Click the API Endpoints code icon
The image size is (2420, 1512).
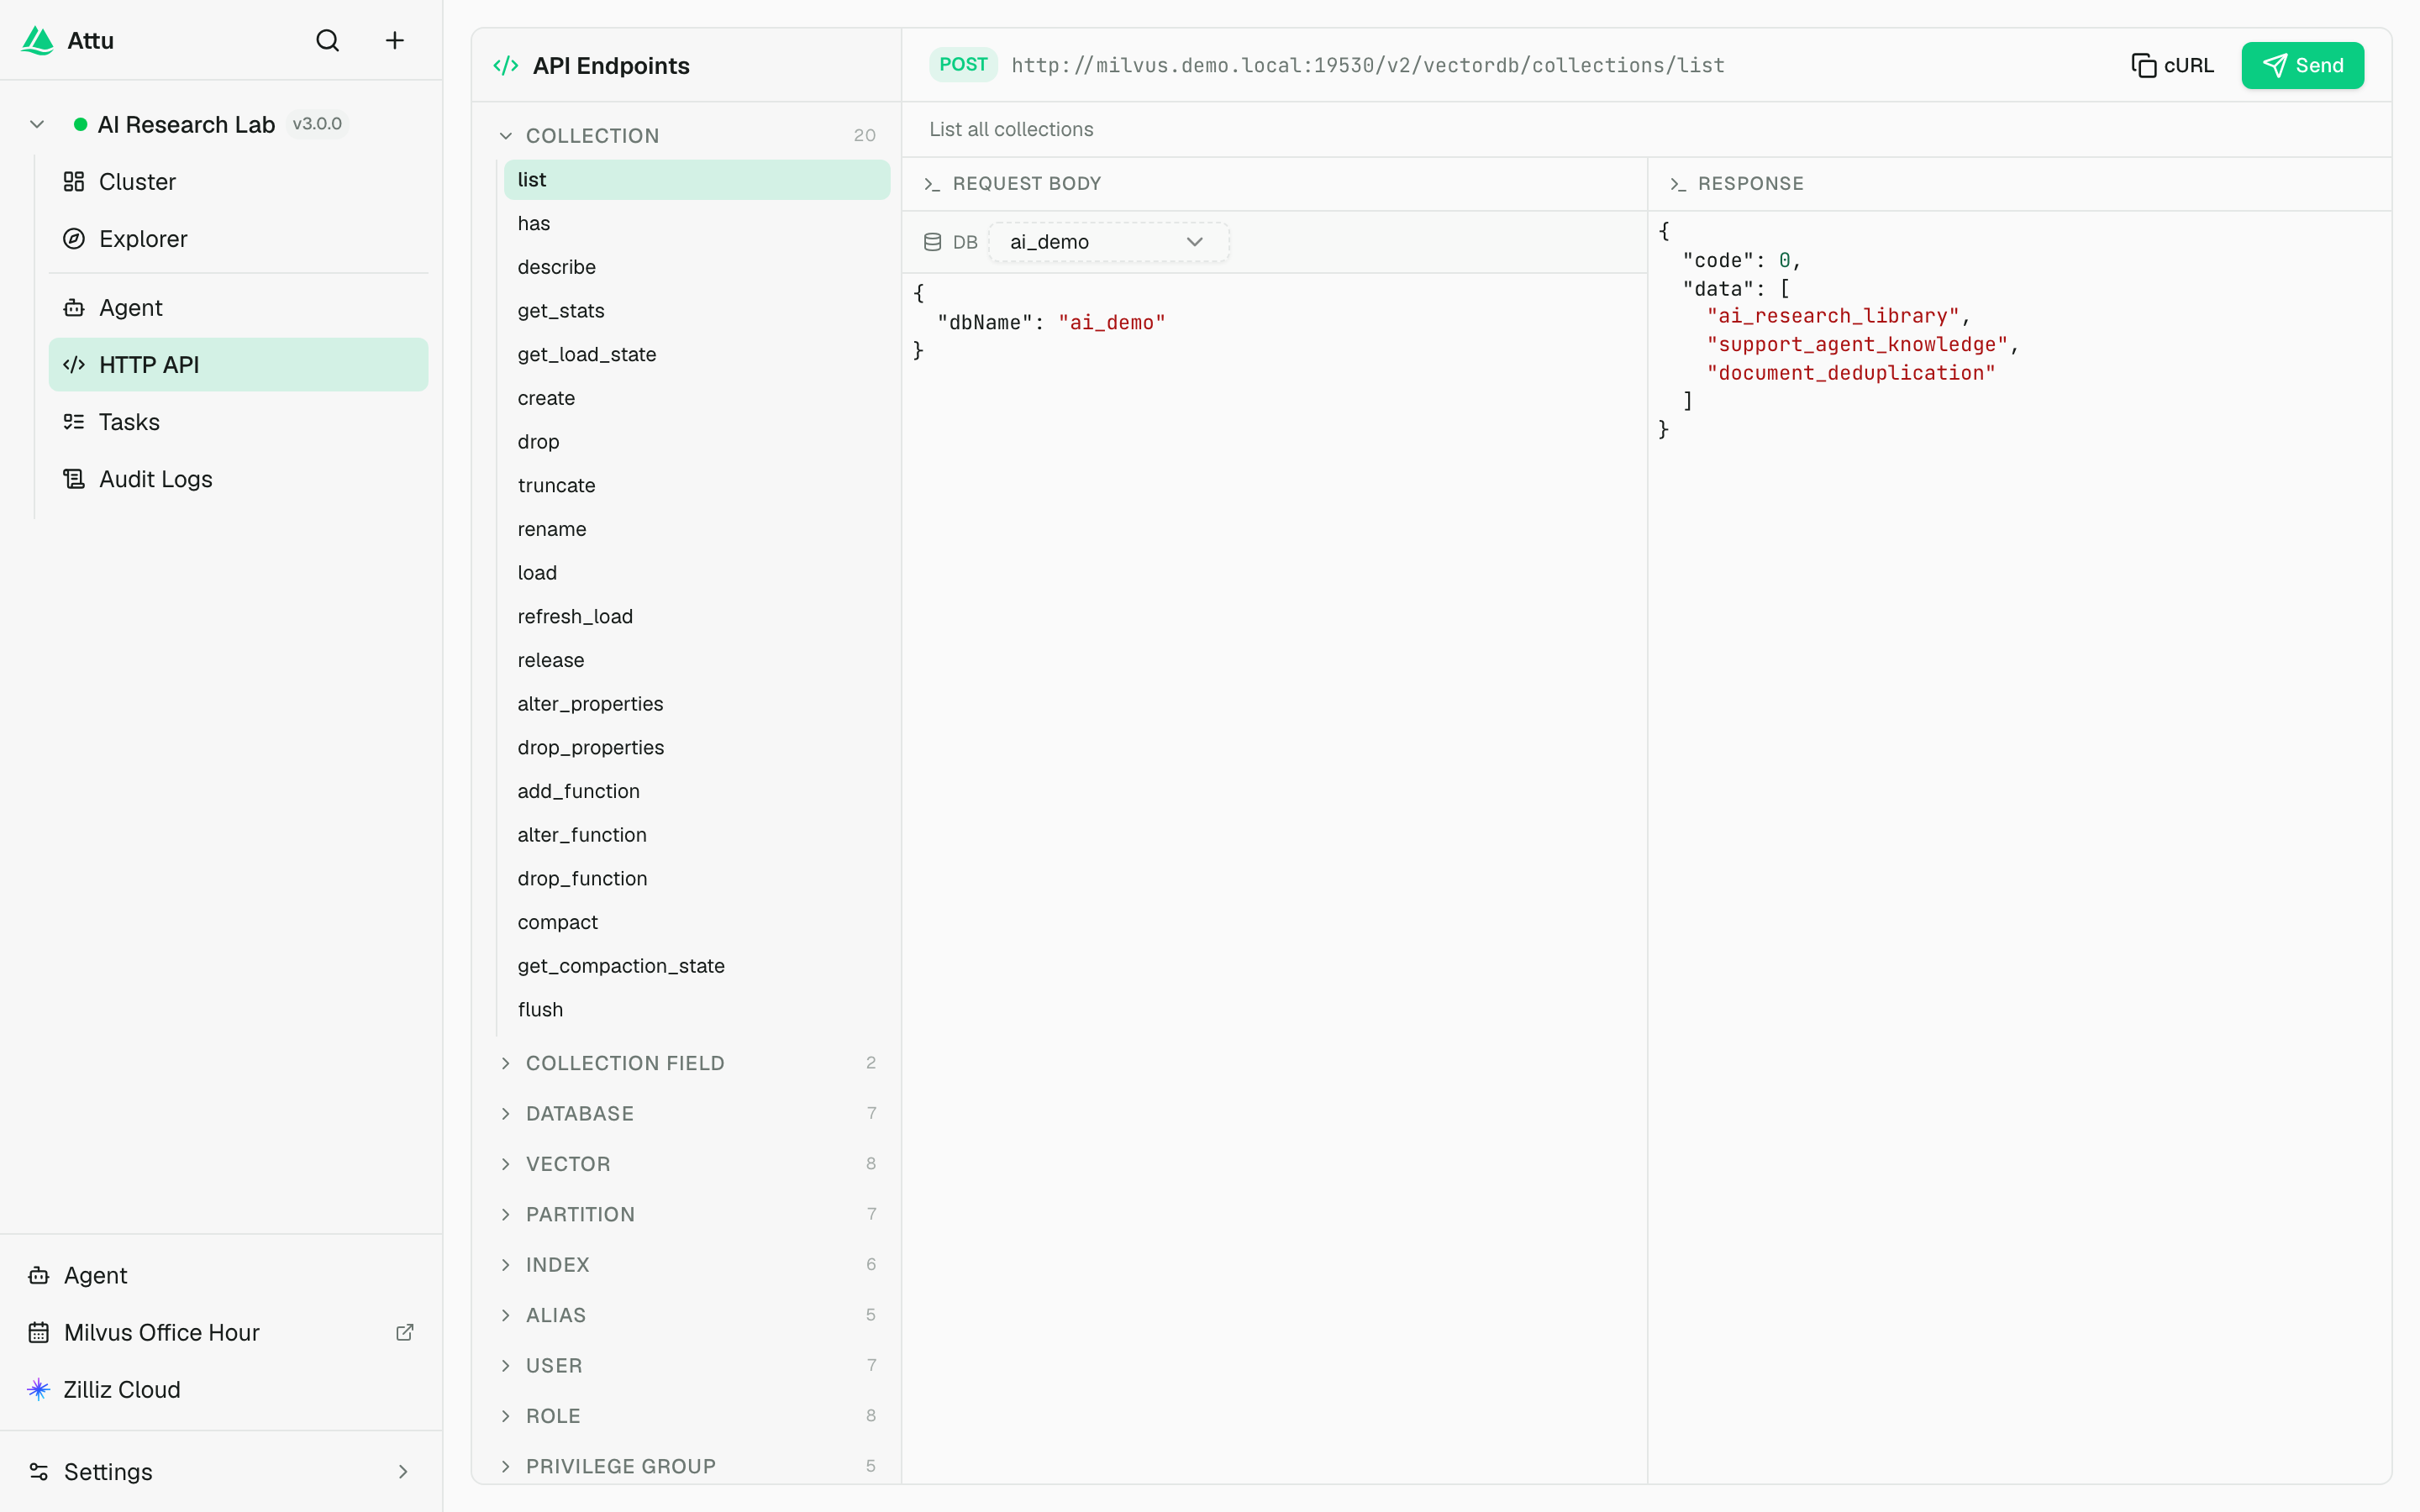[506, 66]
